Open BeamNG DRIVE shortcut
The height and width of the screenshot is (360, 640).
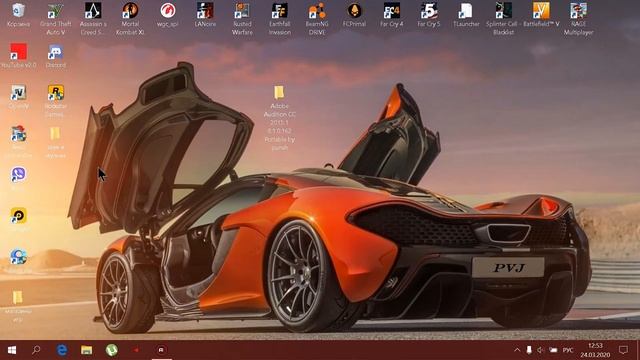pyautogui.click(x=317, y=11)
